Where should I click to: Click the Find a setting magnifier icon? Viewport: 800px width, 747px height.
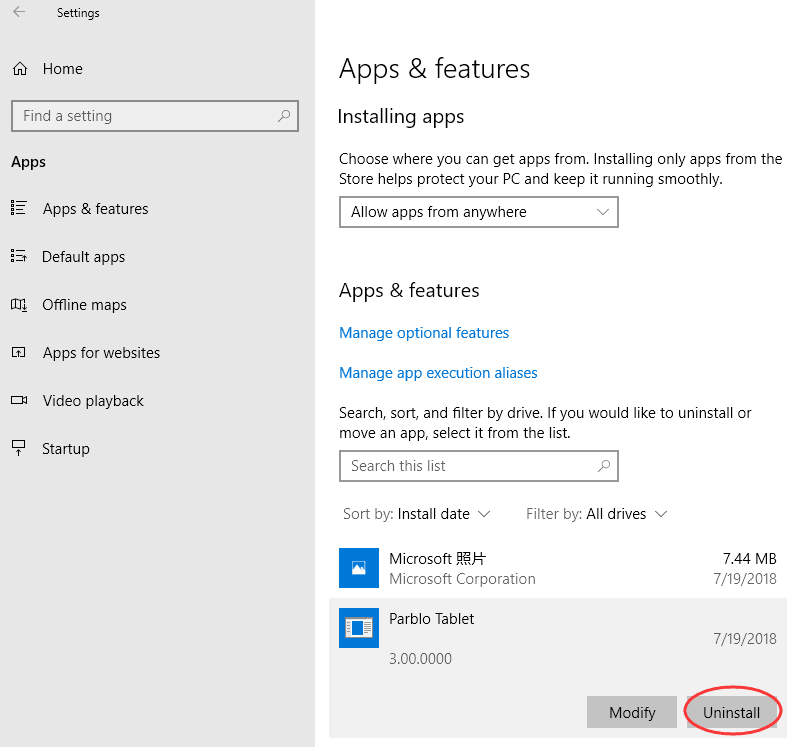pos(284,116)
